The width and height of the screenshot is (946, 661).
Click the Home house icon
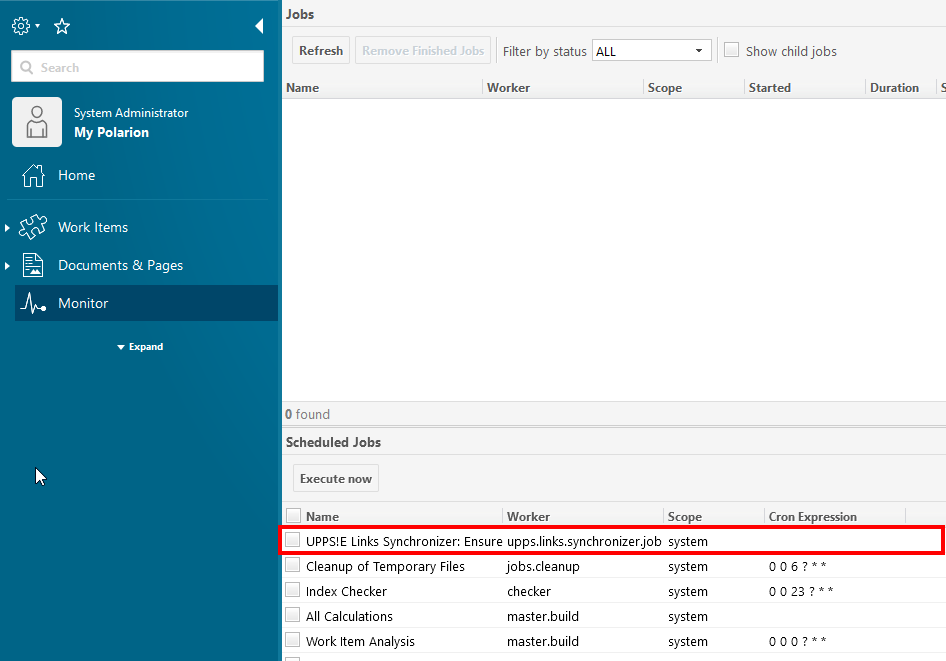click(x=33, y=175)
